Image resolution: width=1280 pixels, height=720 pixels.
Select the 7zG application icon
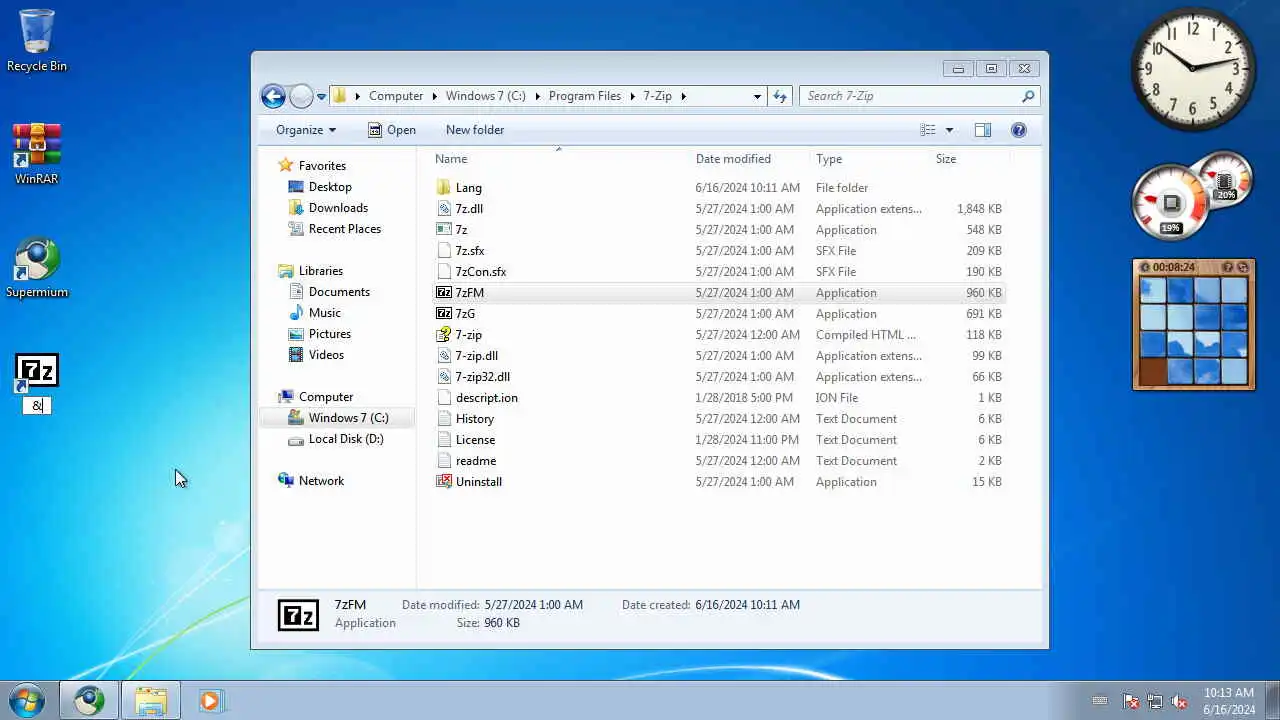point(444,314)
